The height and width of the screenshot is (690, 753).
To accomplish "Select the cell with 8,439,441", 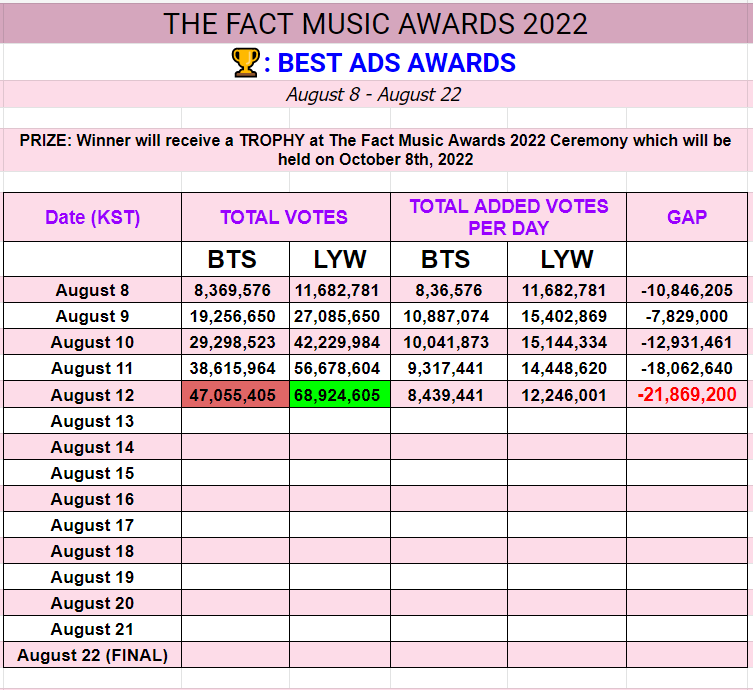I will point(449,395).
